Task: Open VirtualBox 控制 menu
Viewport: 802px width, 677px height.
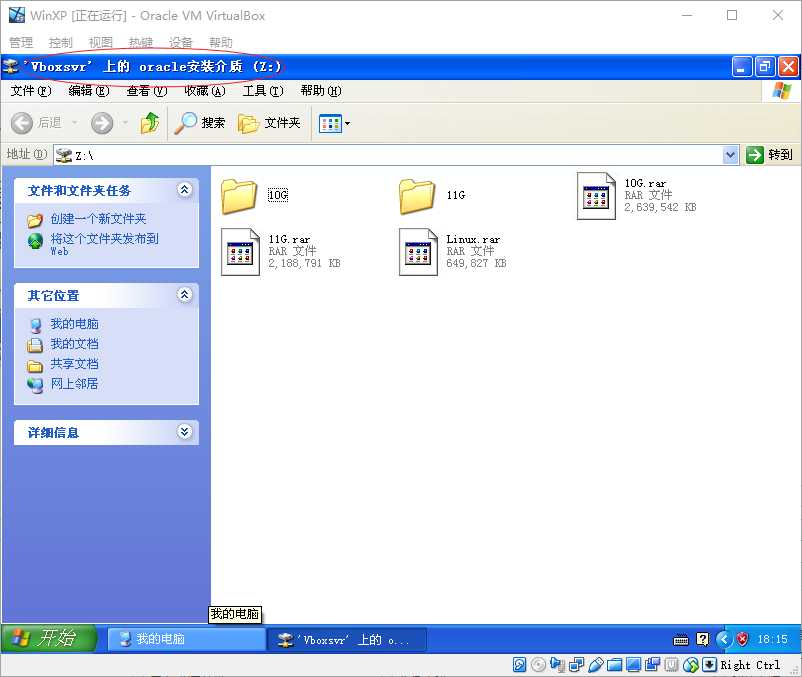Action: click(x=60, y=42)
